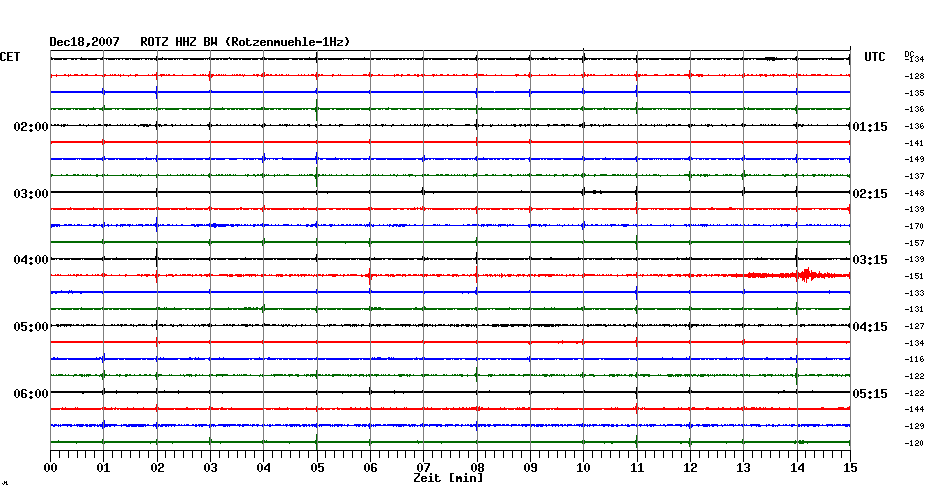Select the DC offset value -151
Viewport: 930px width, 494px height.
point(915,276)
